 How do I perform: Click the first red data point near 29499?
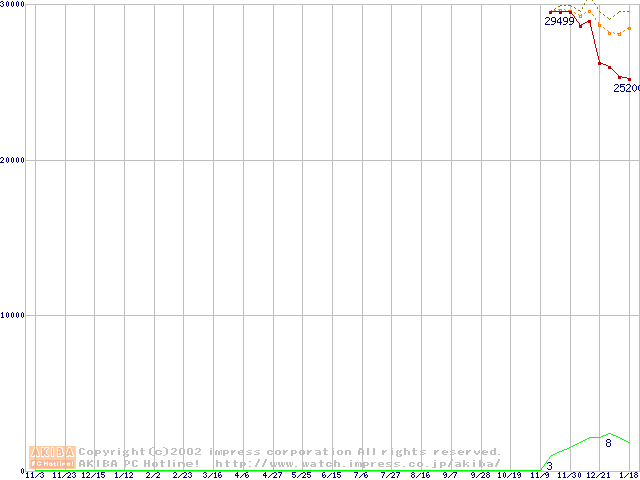551,12
